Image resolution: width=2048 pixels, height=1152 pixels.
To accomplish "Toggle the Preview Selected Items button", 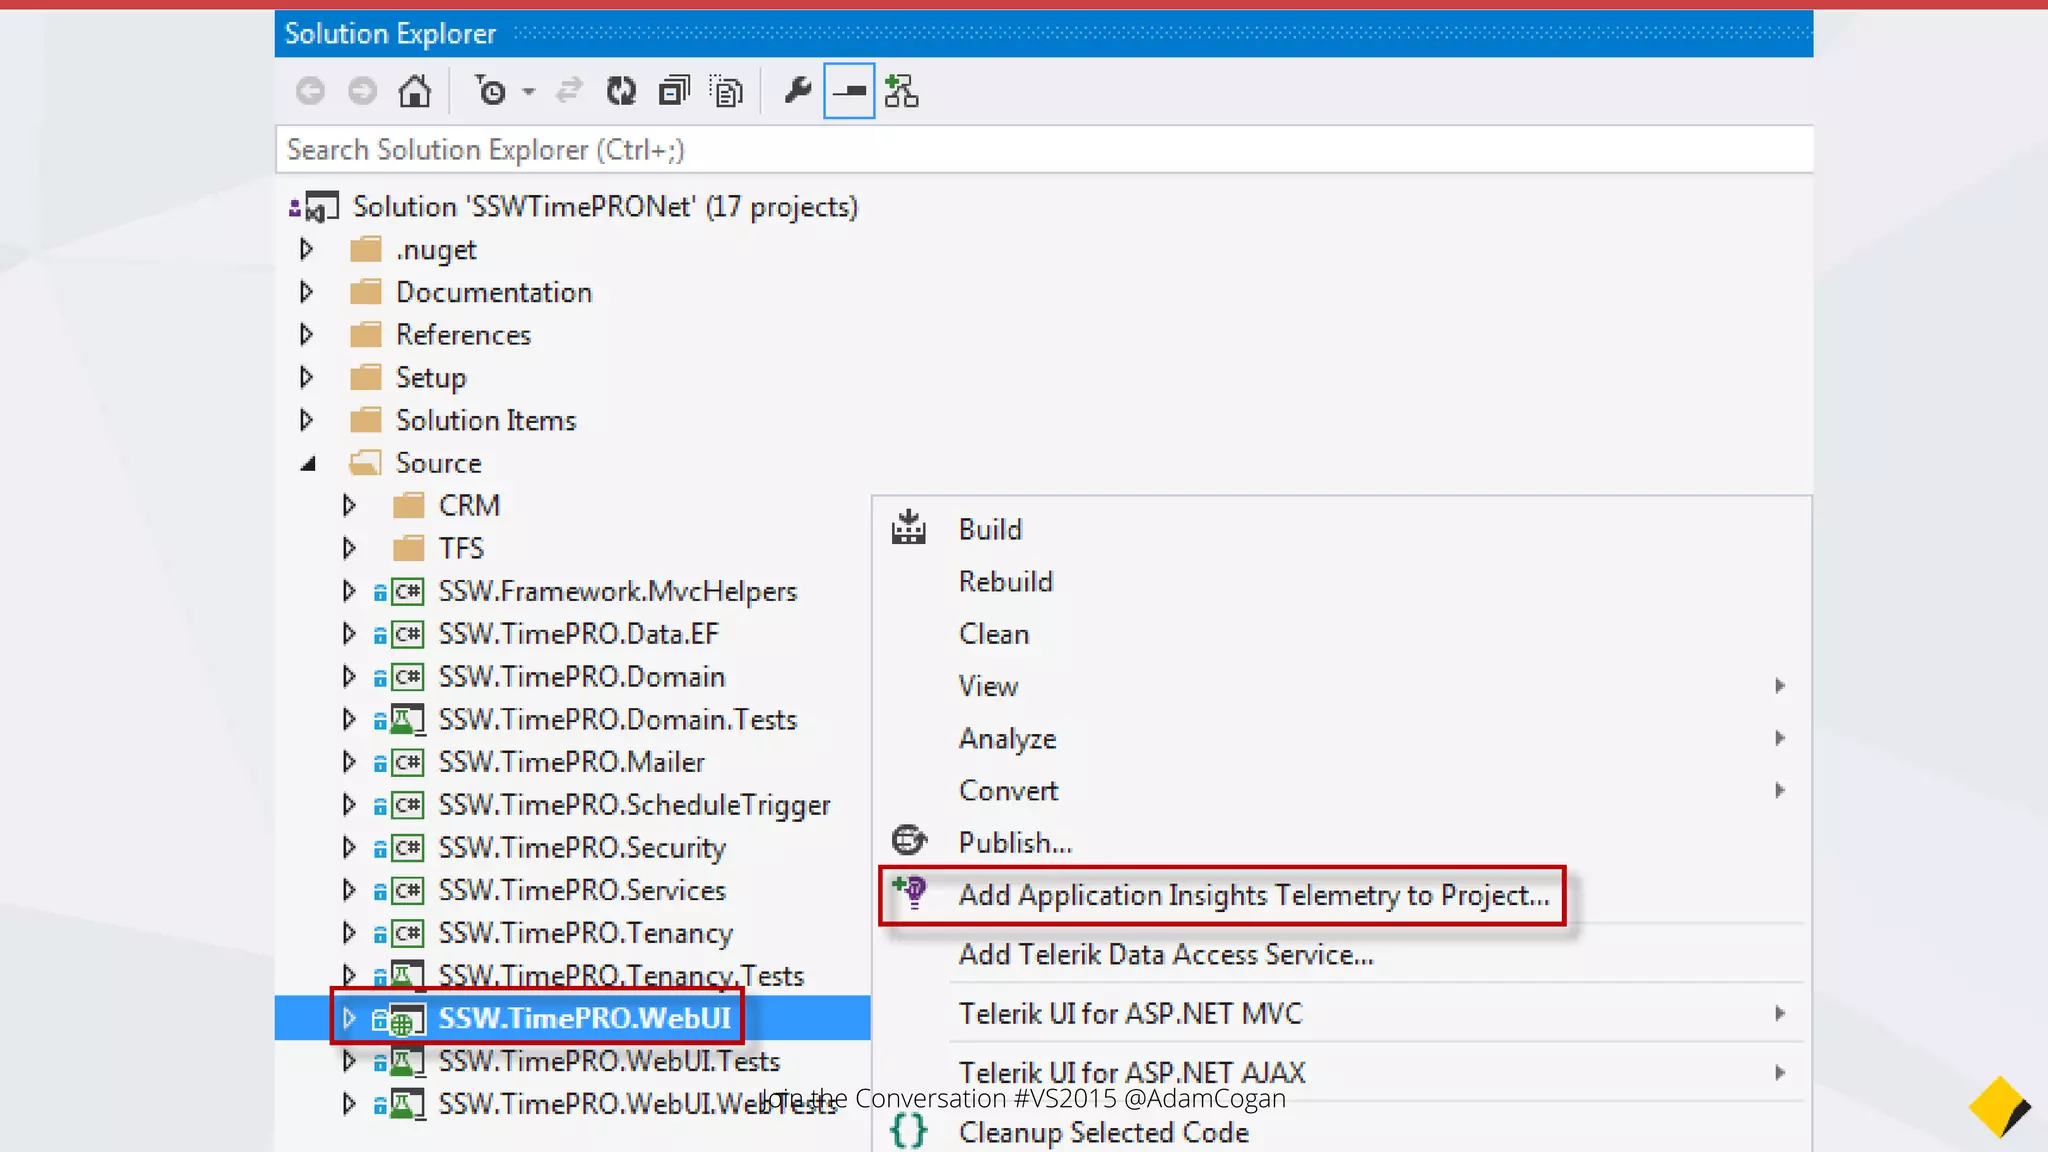I will tap(849, 91).
